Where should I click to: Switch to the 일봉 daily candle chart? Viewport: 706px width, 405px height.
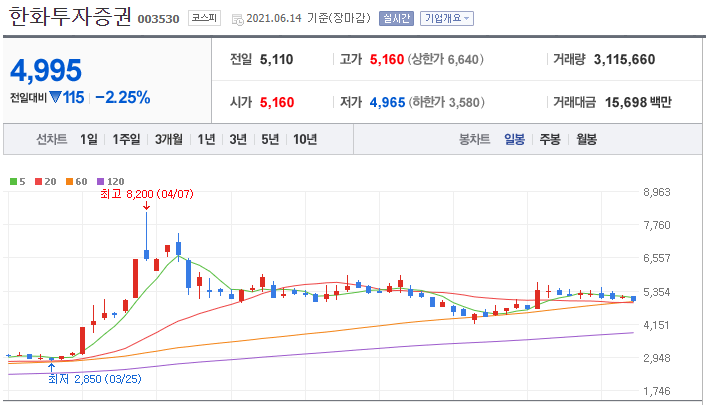tap(514, 140)
